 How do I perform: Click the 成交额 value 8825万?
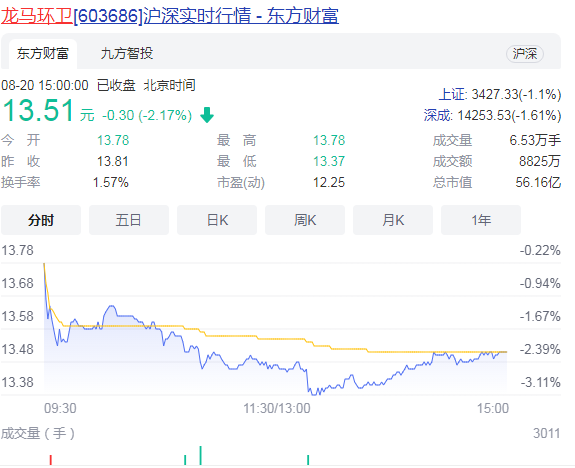pos(540,161)
